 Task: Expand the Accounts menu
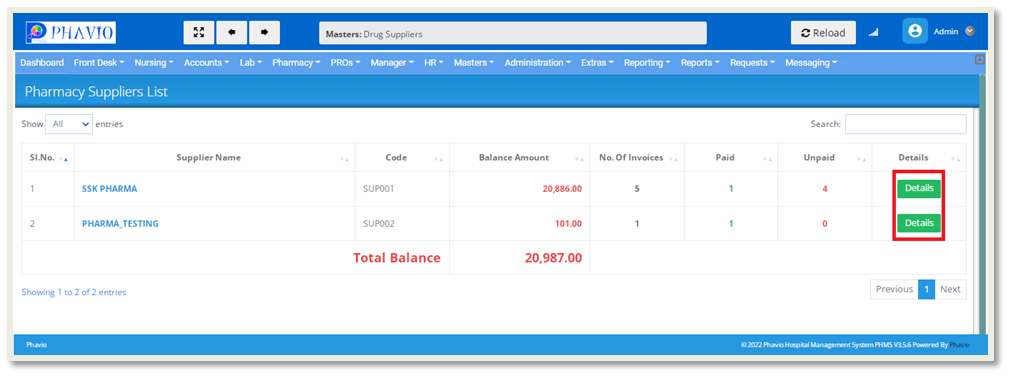point(207,63)
